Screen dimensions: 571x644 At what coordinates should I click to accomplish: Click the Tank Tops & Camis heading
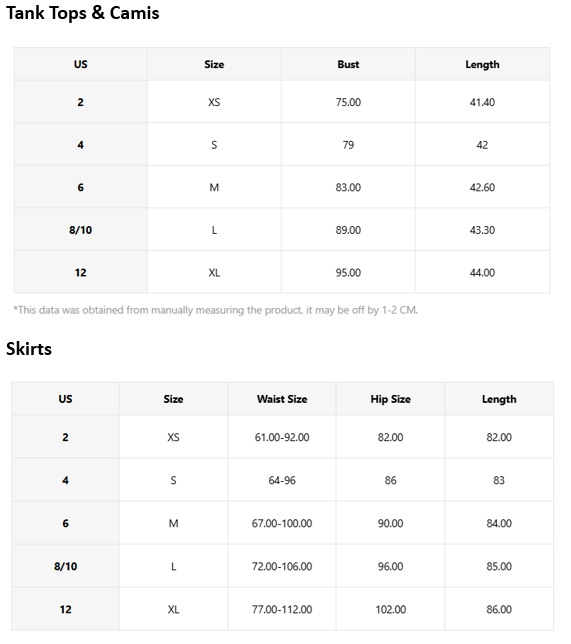click(x=83, y=13)
